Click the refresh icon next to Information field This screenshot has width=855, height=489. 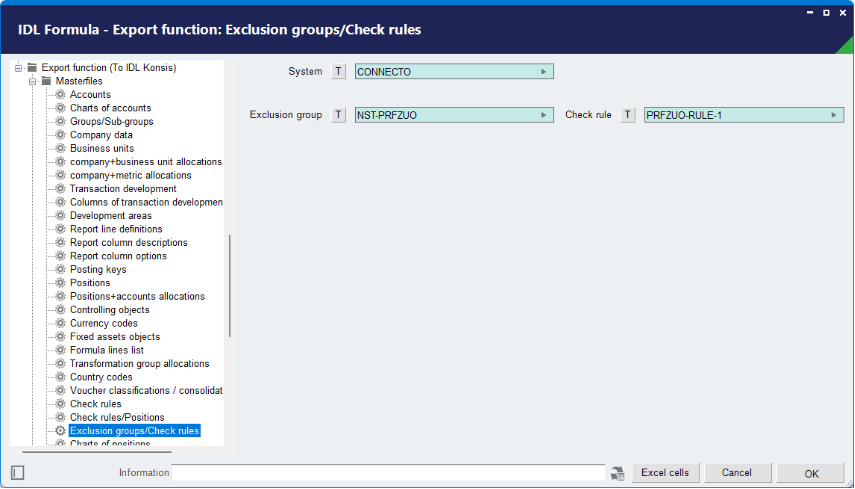point(617,473)
